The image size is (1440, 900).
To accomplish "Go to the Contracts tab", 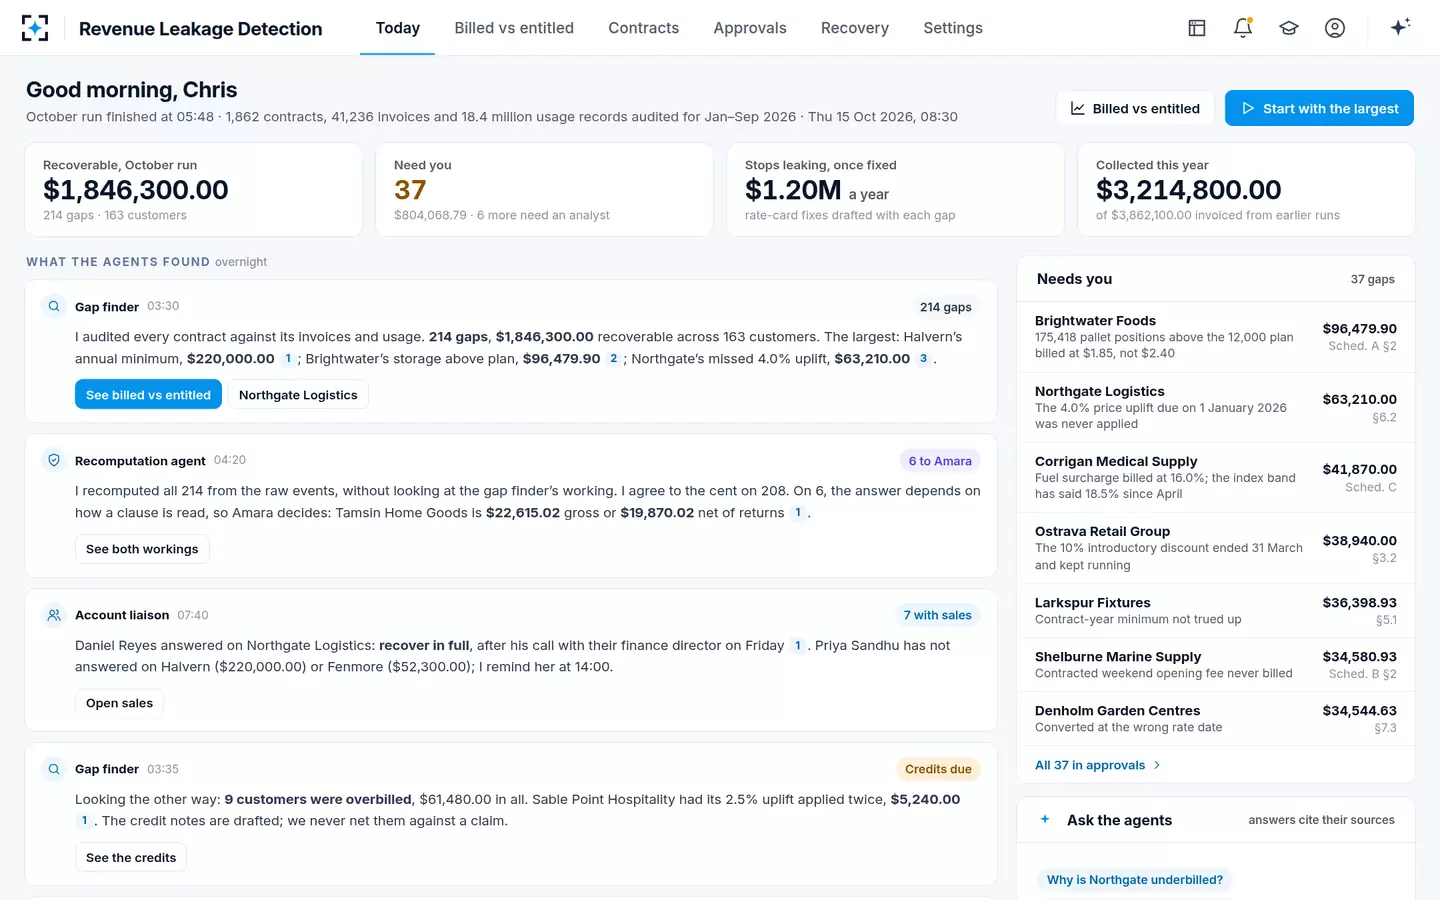I will [x=644, y=28].
